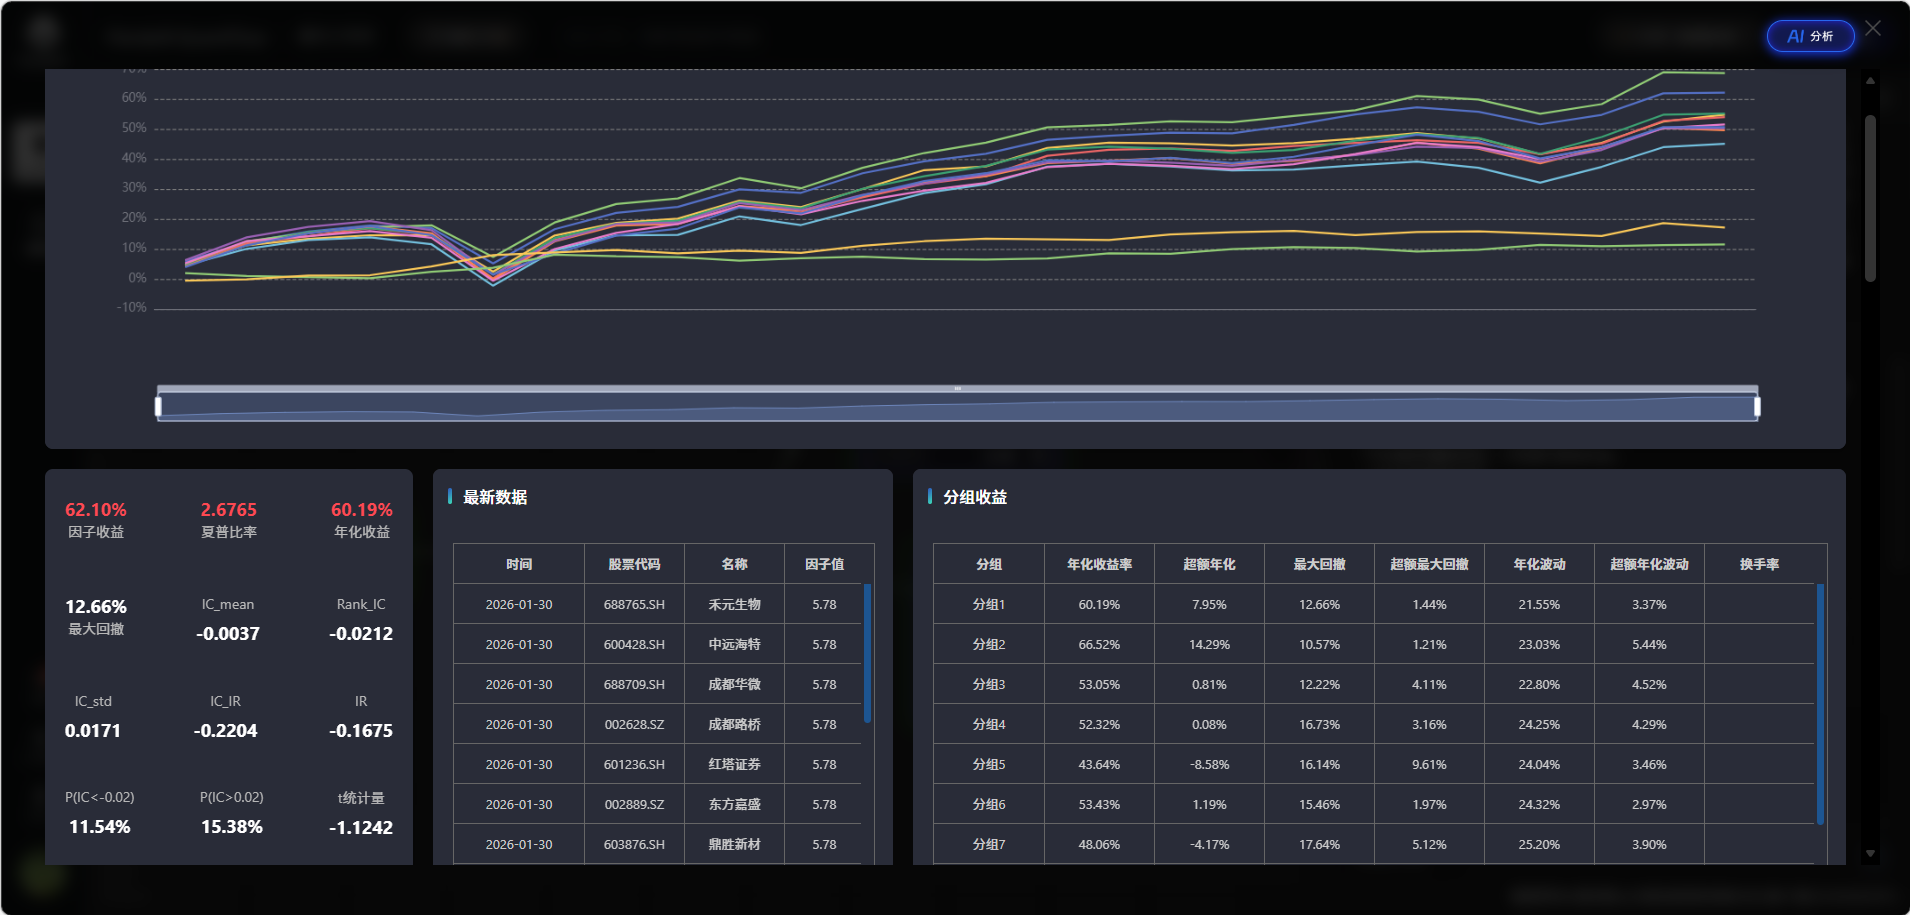Image resolution: width=1910 pixels, height=915 pixels.
Task: Click the top center grip of range slider
Action: pos(957,388)
